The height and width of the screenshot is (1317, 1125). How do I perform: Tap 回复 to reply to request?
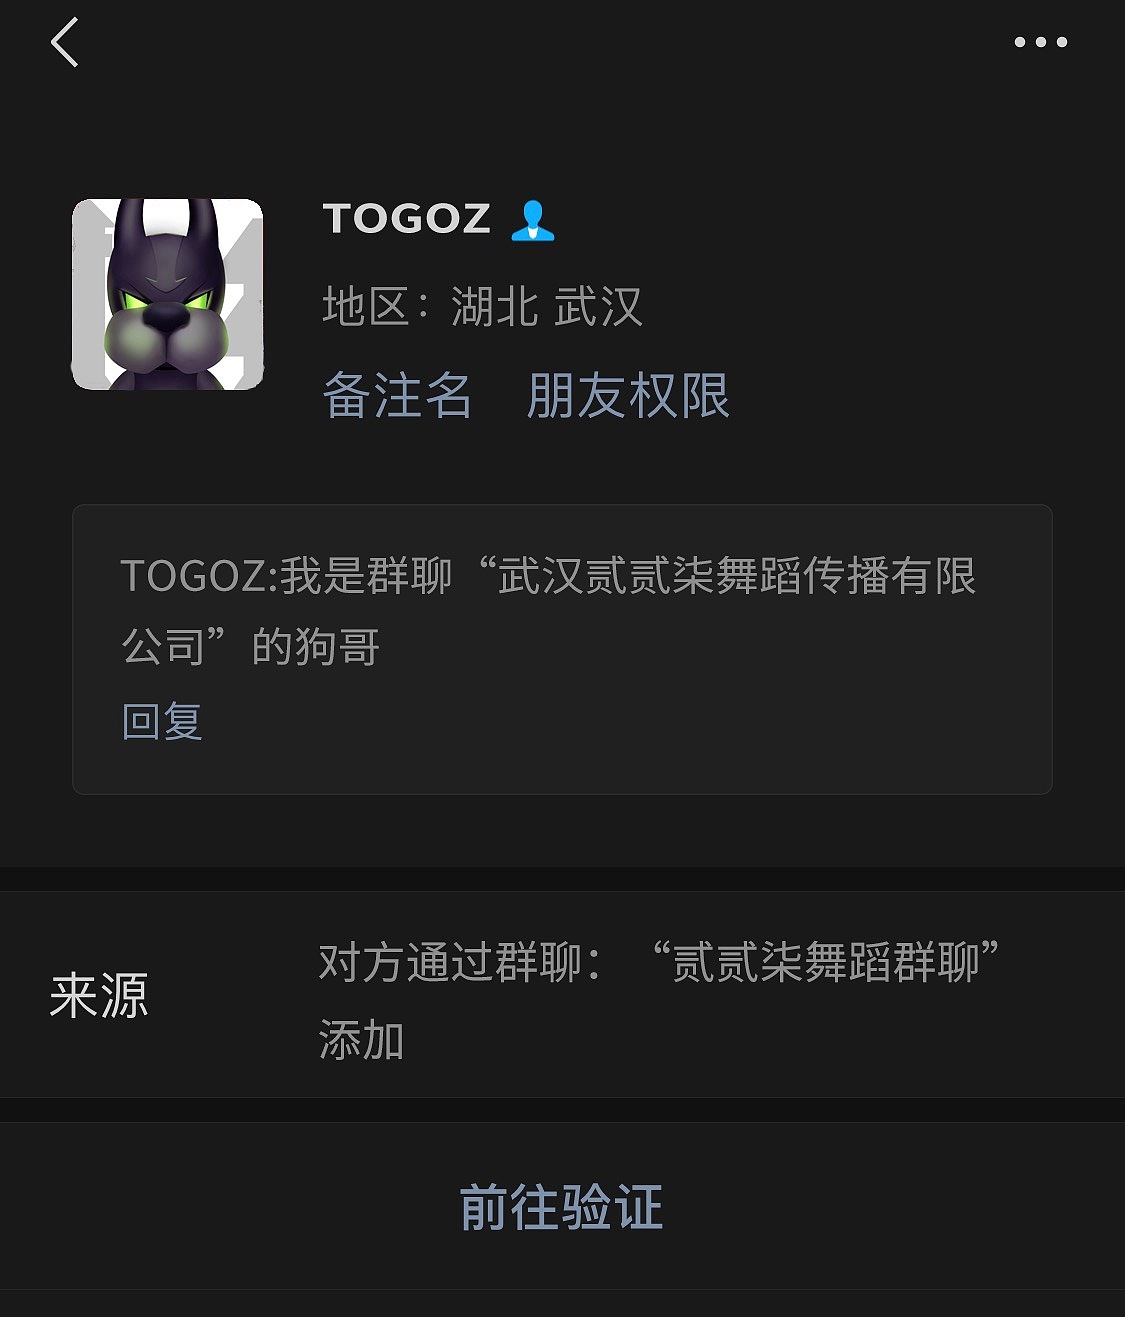click(x=162, y=721)
